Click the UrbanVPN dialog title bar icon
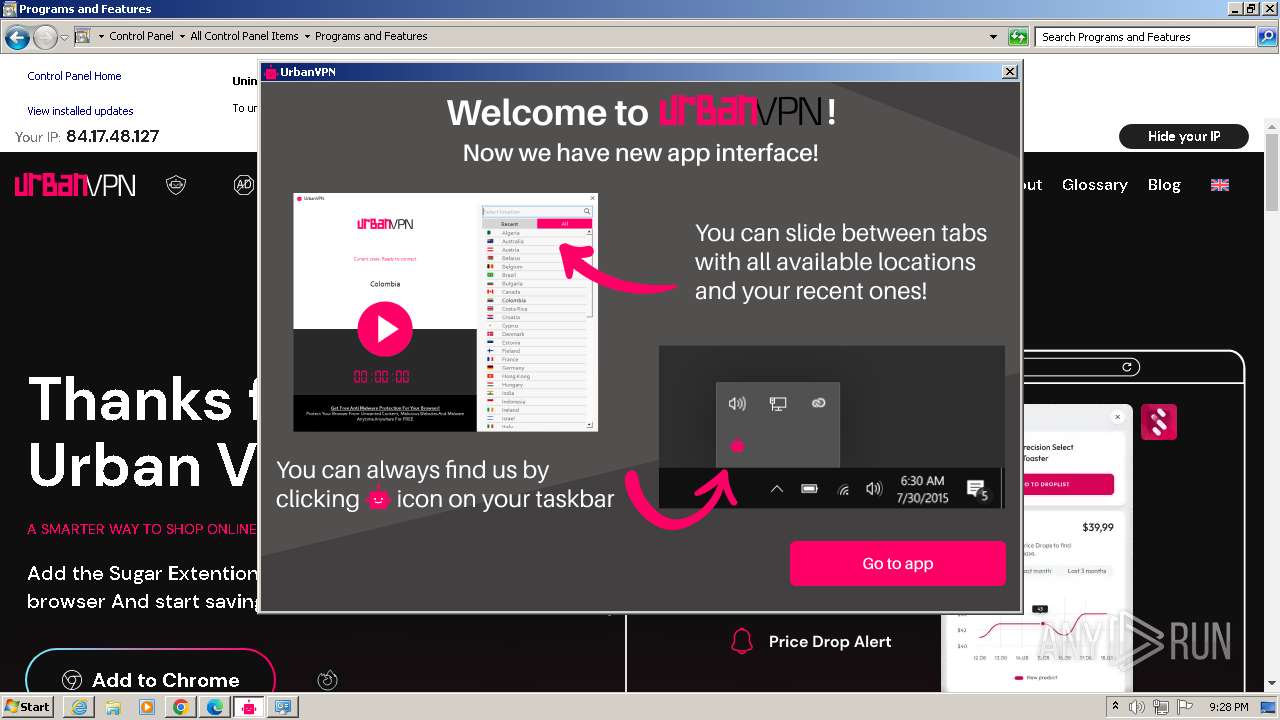 point(271,72)
